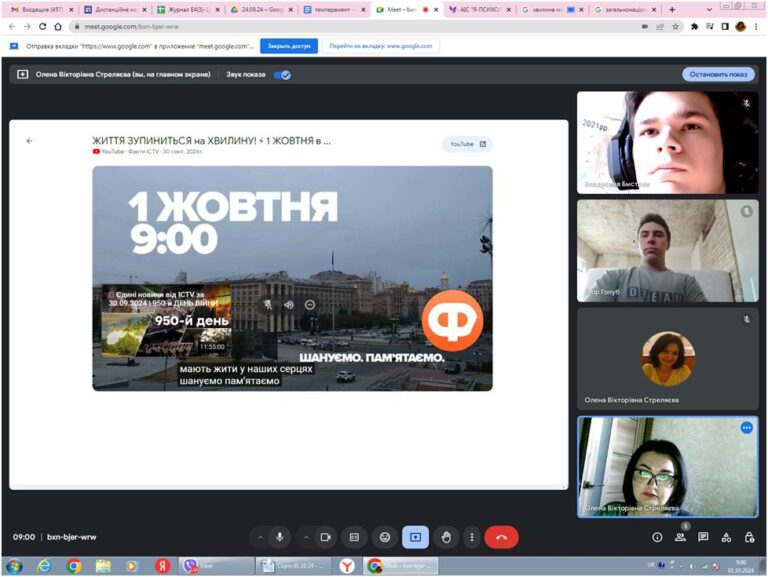
Task: Click minus circle icon overlay on the video
Action: tap(310, 305)
